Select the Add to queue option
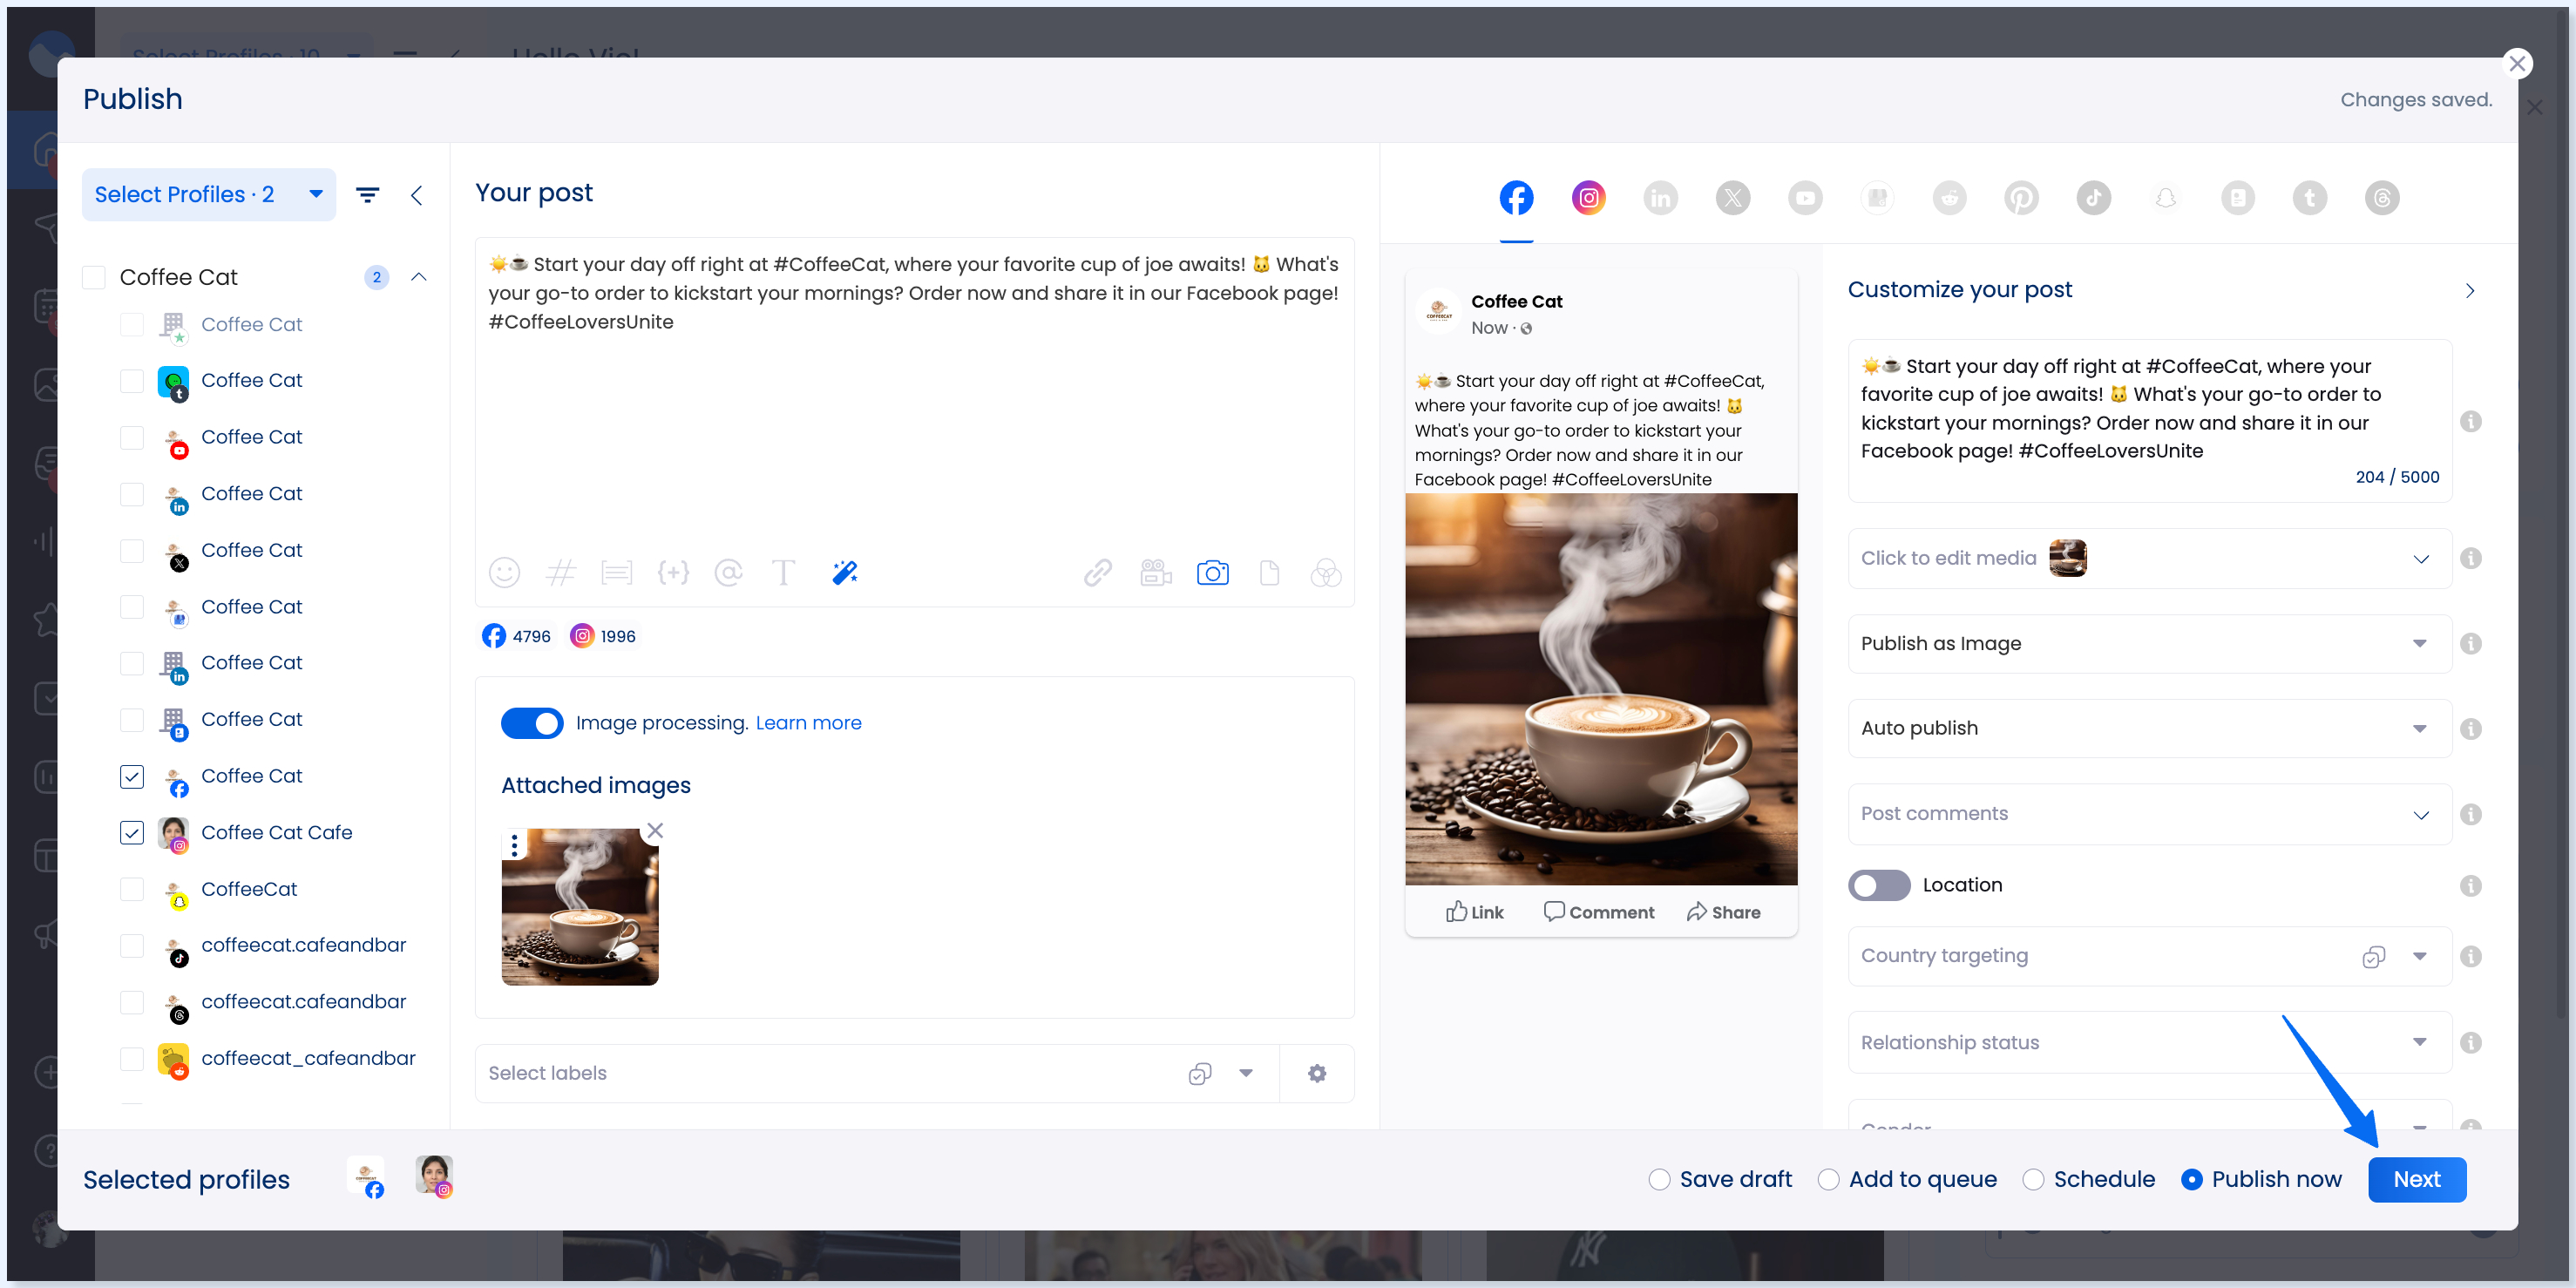 click(1828, 1180)
